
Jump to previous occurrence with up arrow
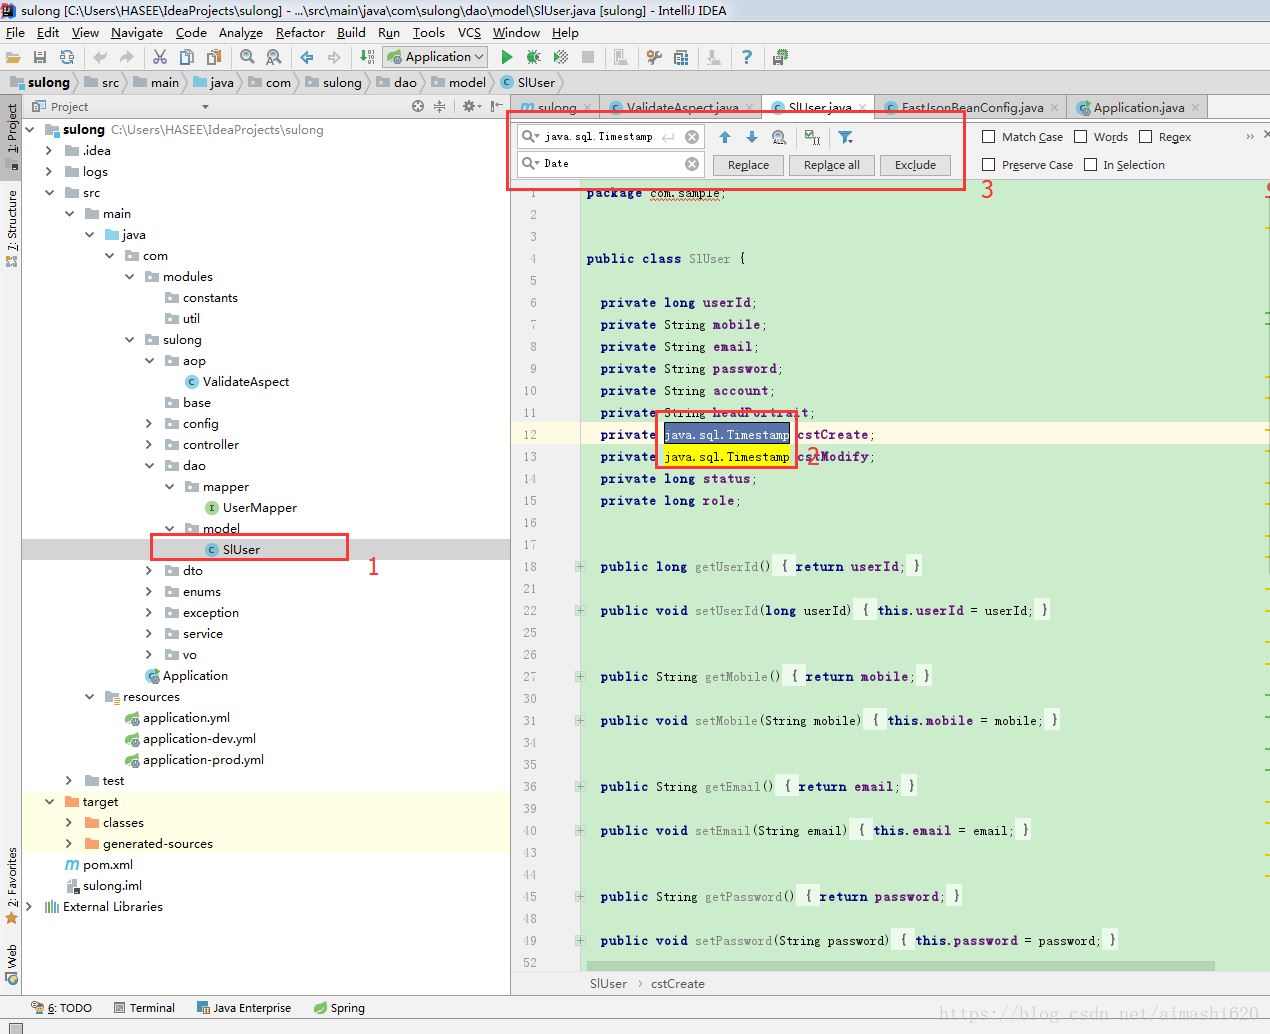[725, 137]
